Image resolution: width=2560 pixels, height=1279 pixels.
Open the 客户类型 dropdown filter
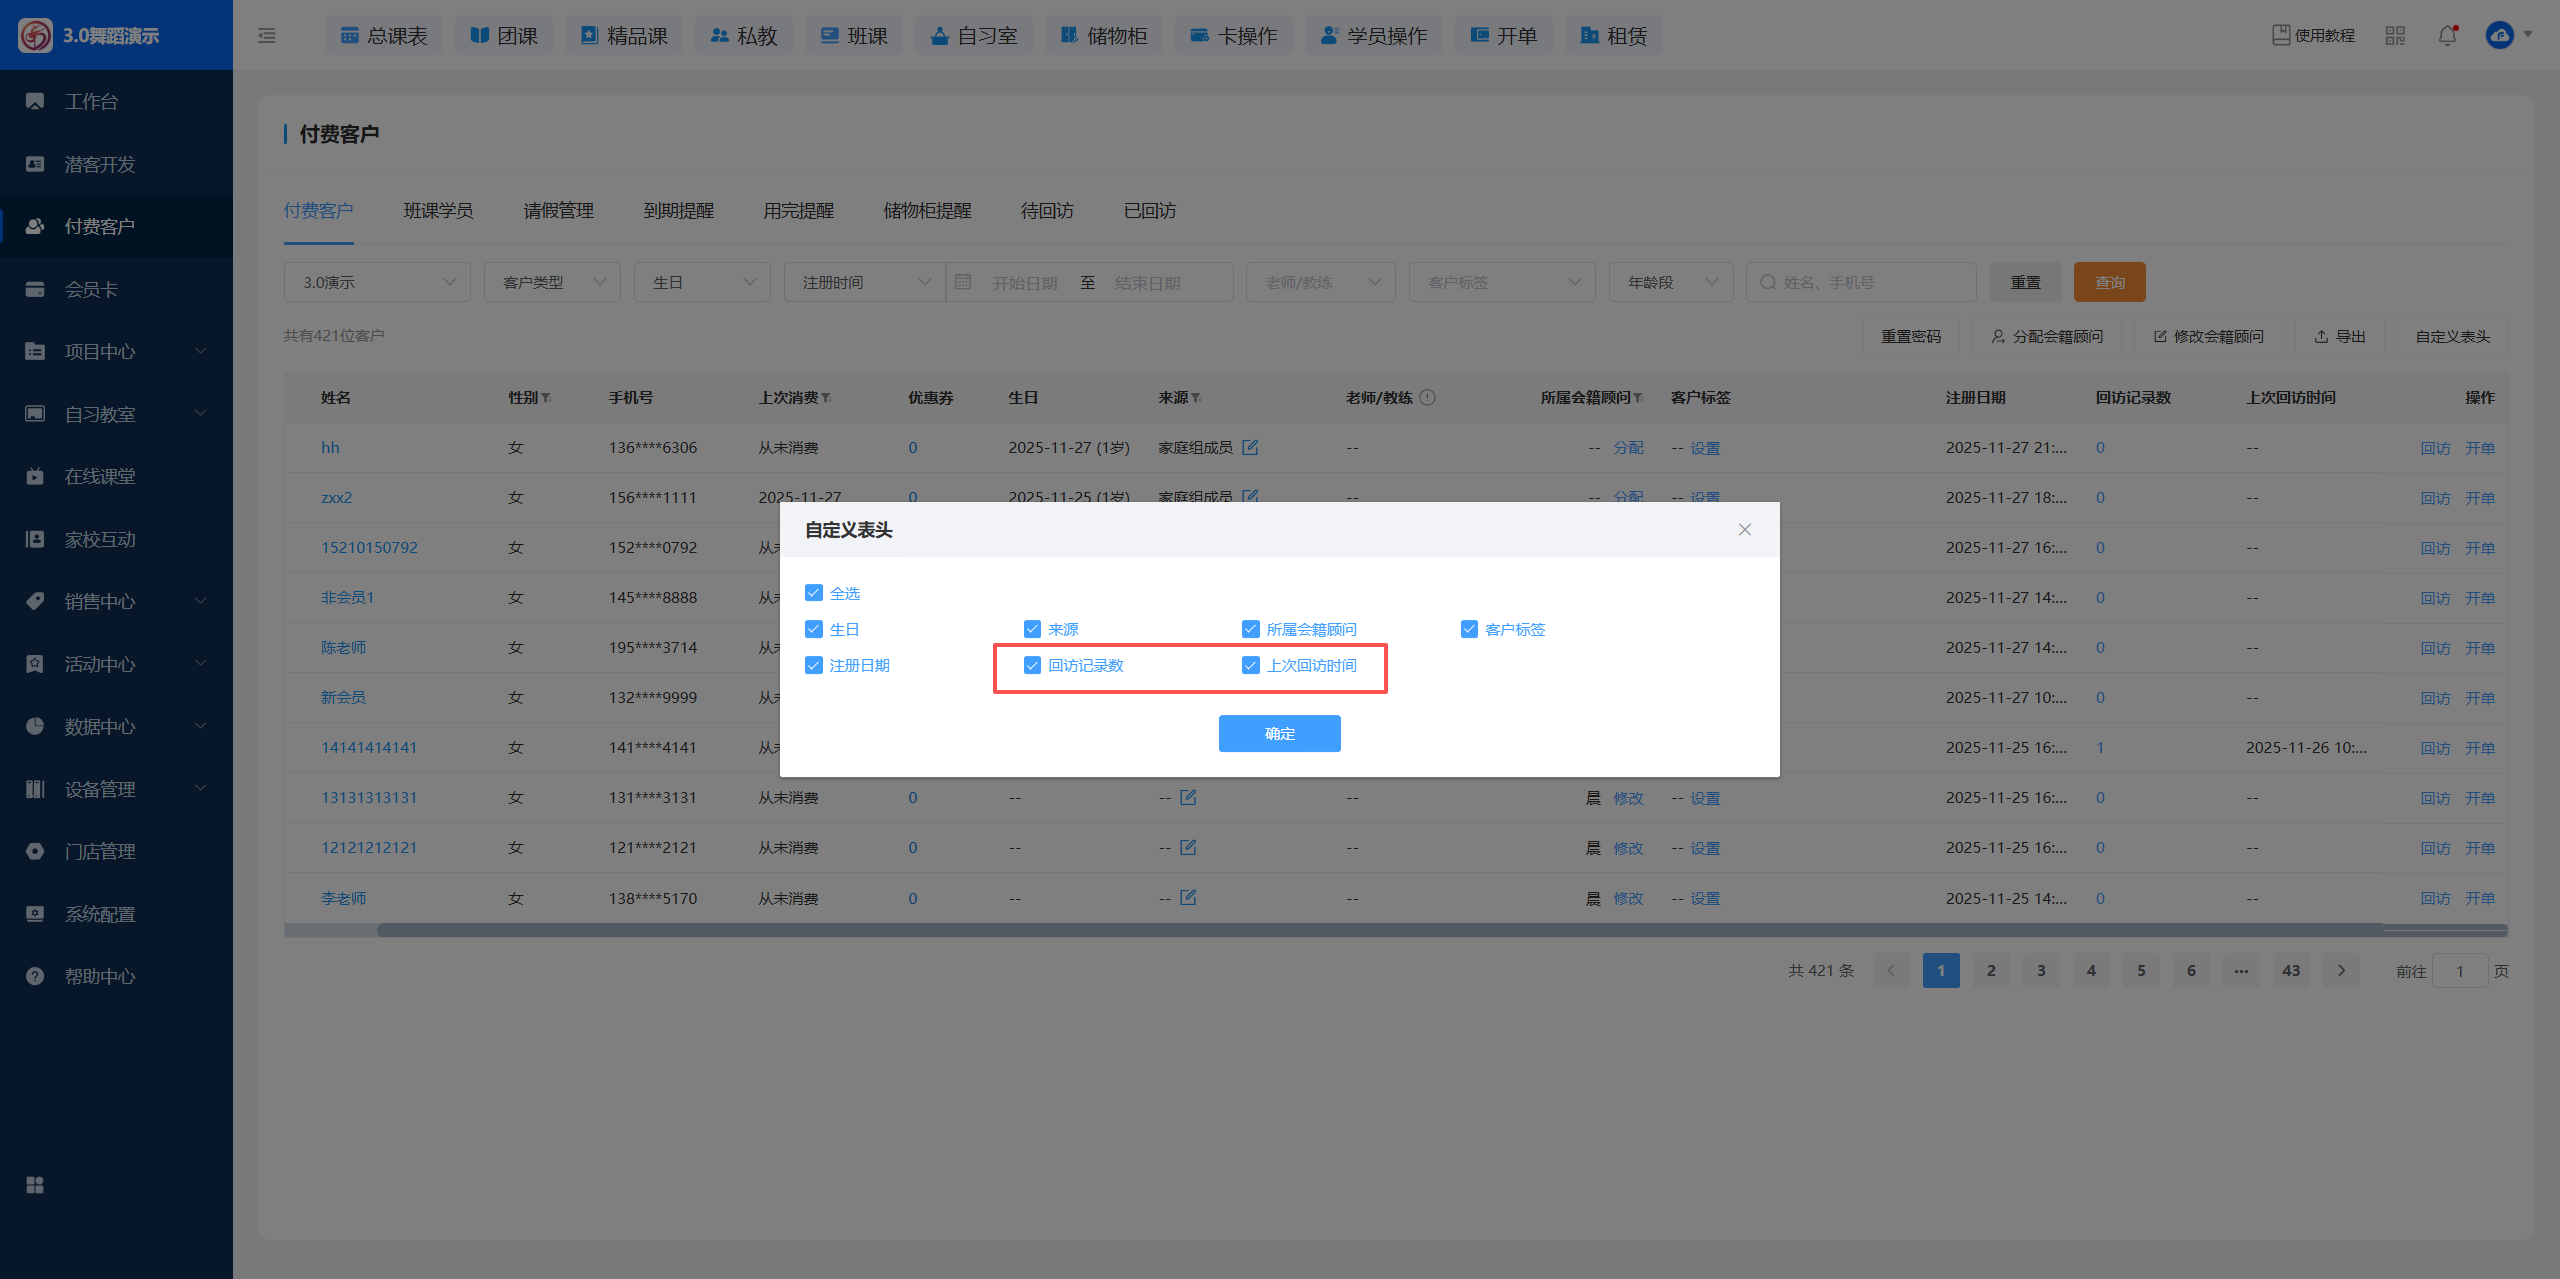pos(552,283)
